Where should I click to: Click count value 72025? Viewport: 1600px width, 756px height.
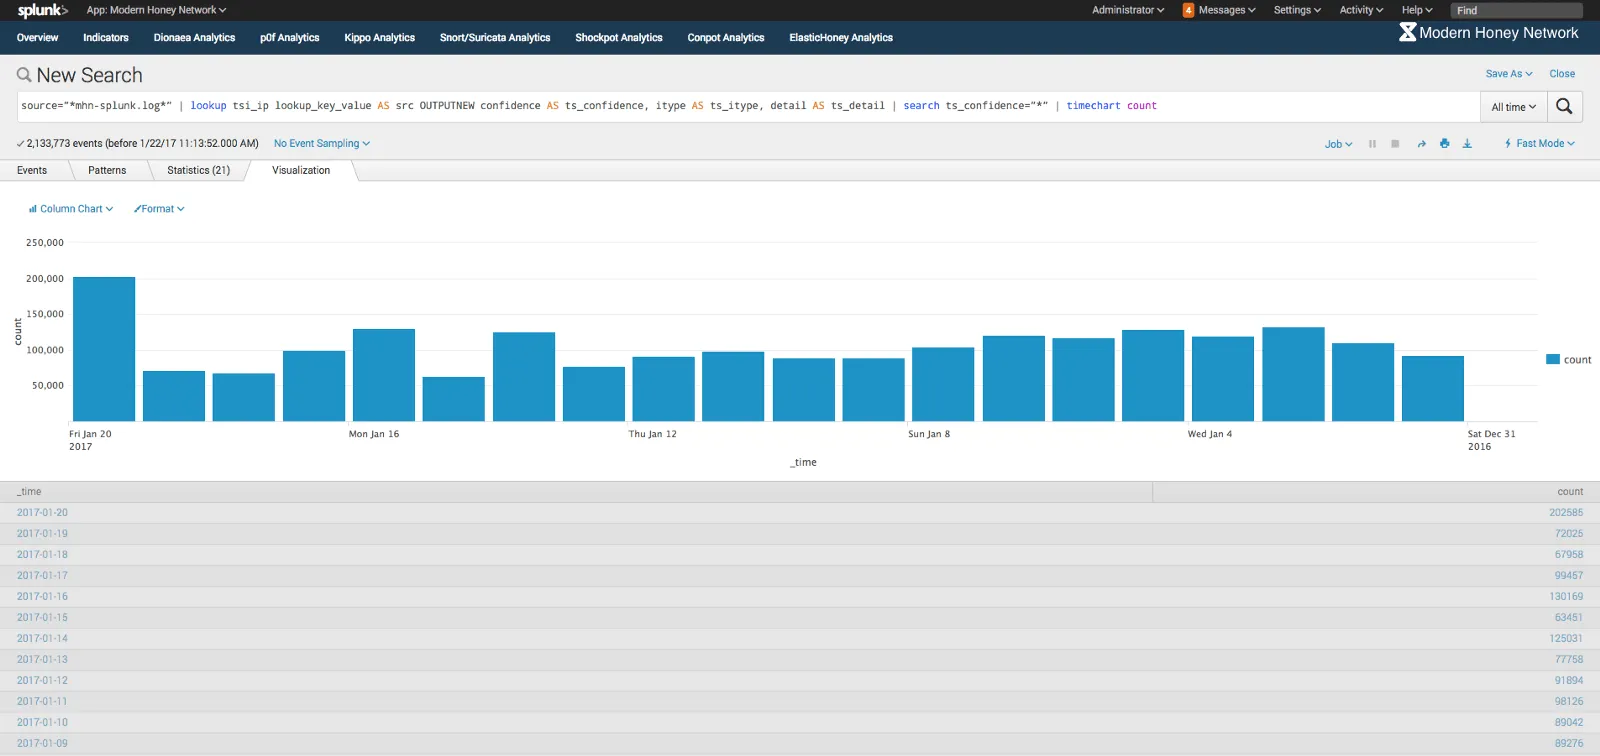point(1569,534)
